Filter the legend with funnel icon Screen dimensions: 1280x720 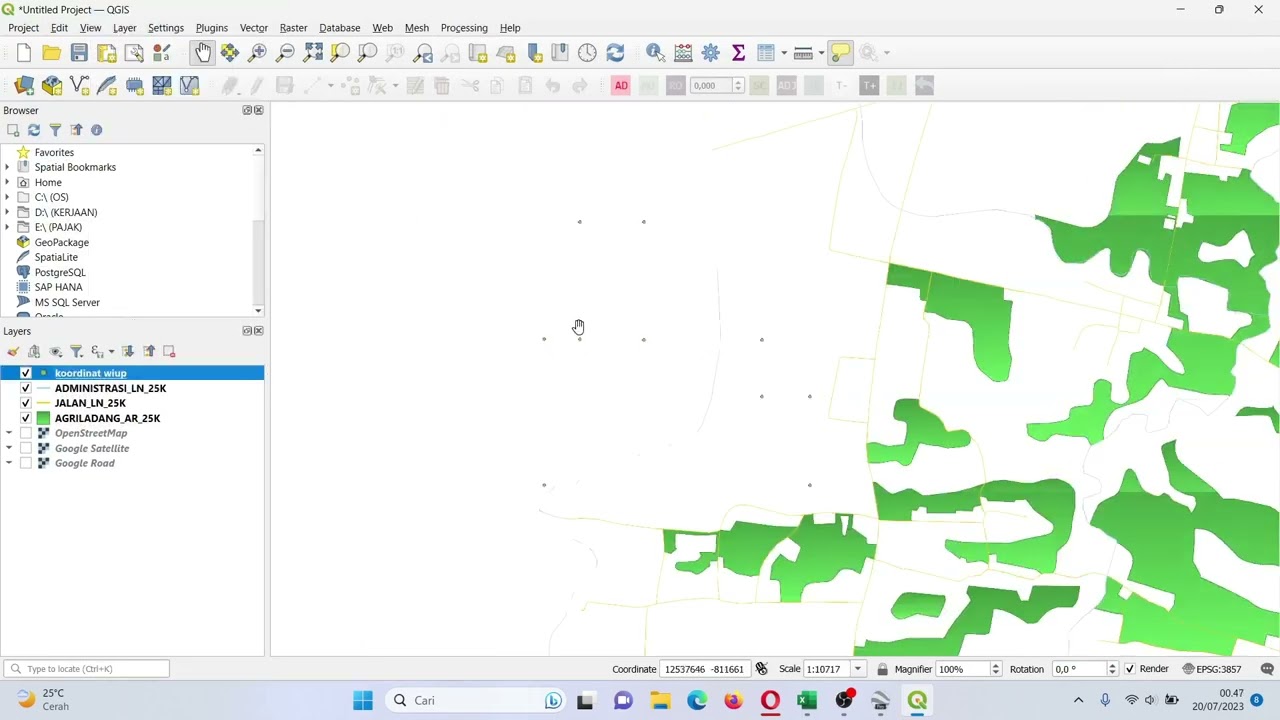click(76, 352)
